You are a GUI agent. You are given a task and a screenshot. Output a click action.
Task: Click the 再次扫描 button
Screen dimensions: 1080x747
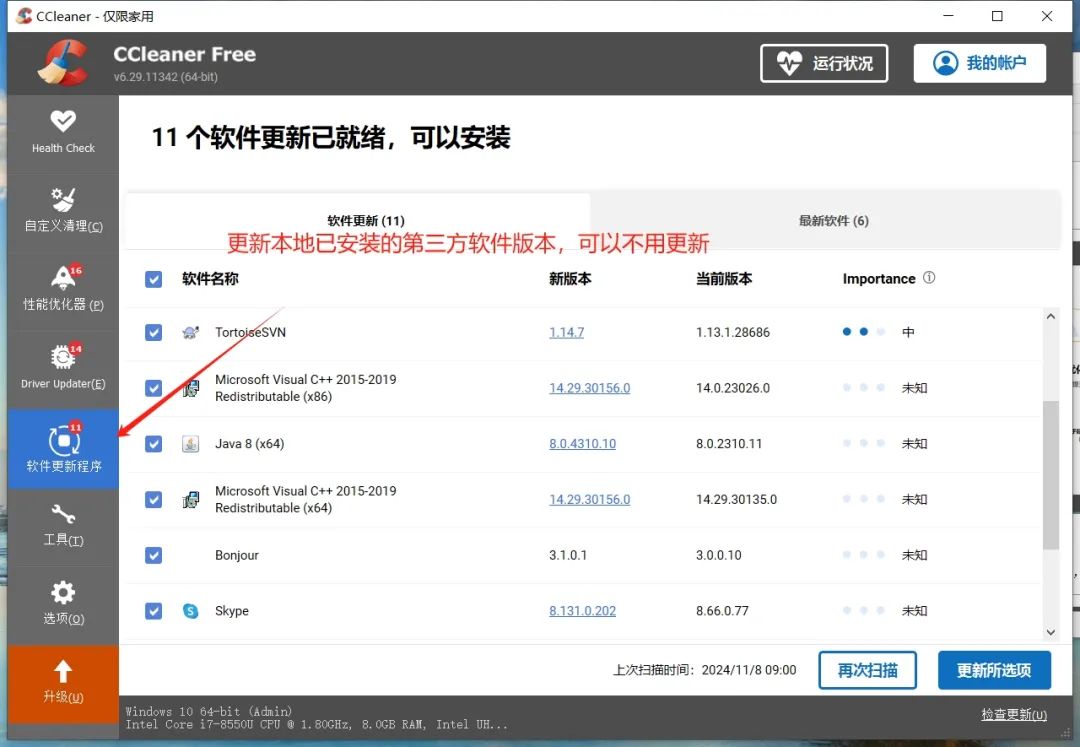click(867, 670)
